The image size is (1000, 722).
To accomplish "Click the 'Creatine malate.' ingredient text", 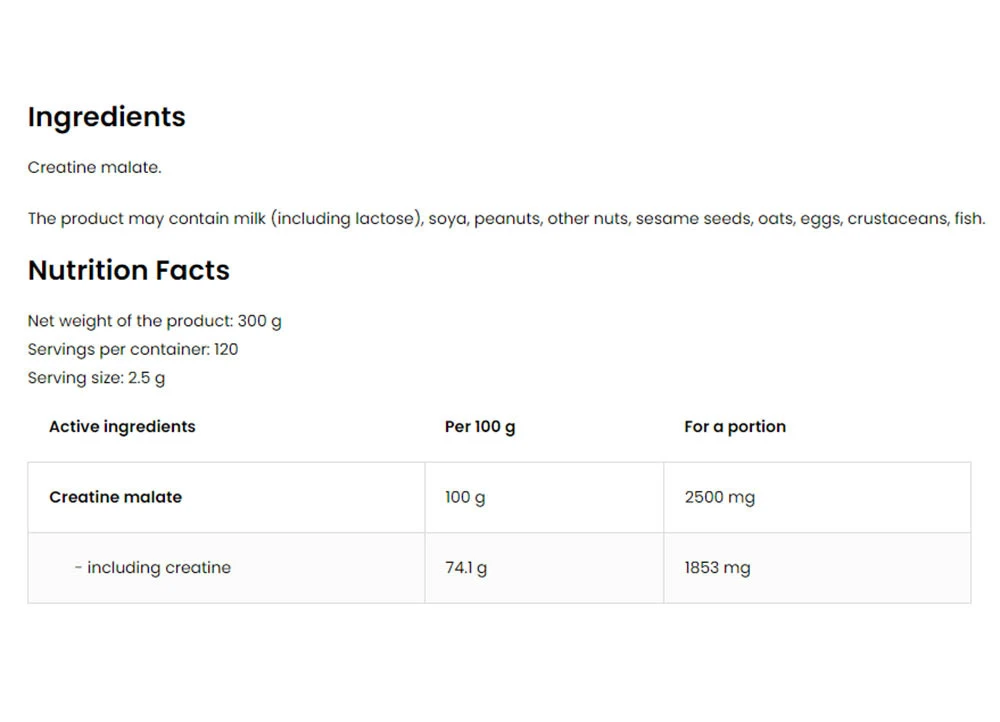I will point(94,168).
